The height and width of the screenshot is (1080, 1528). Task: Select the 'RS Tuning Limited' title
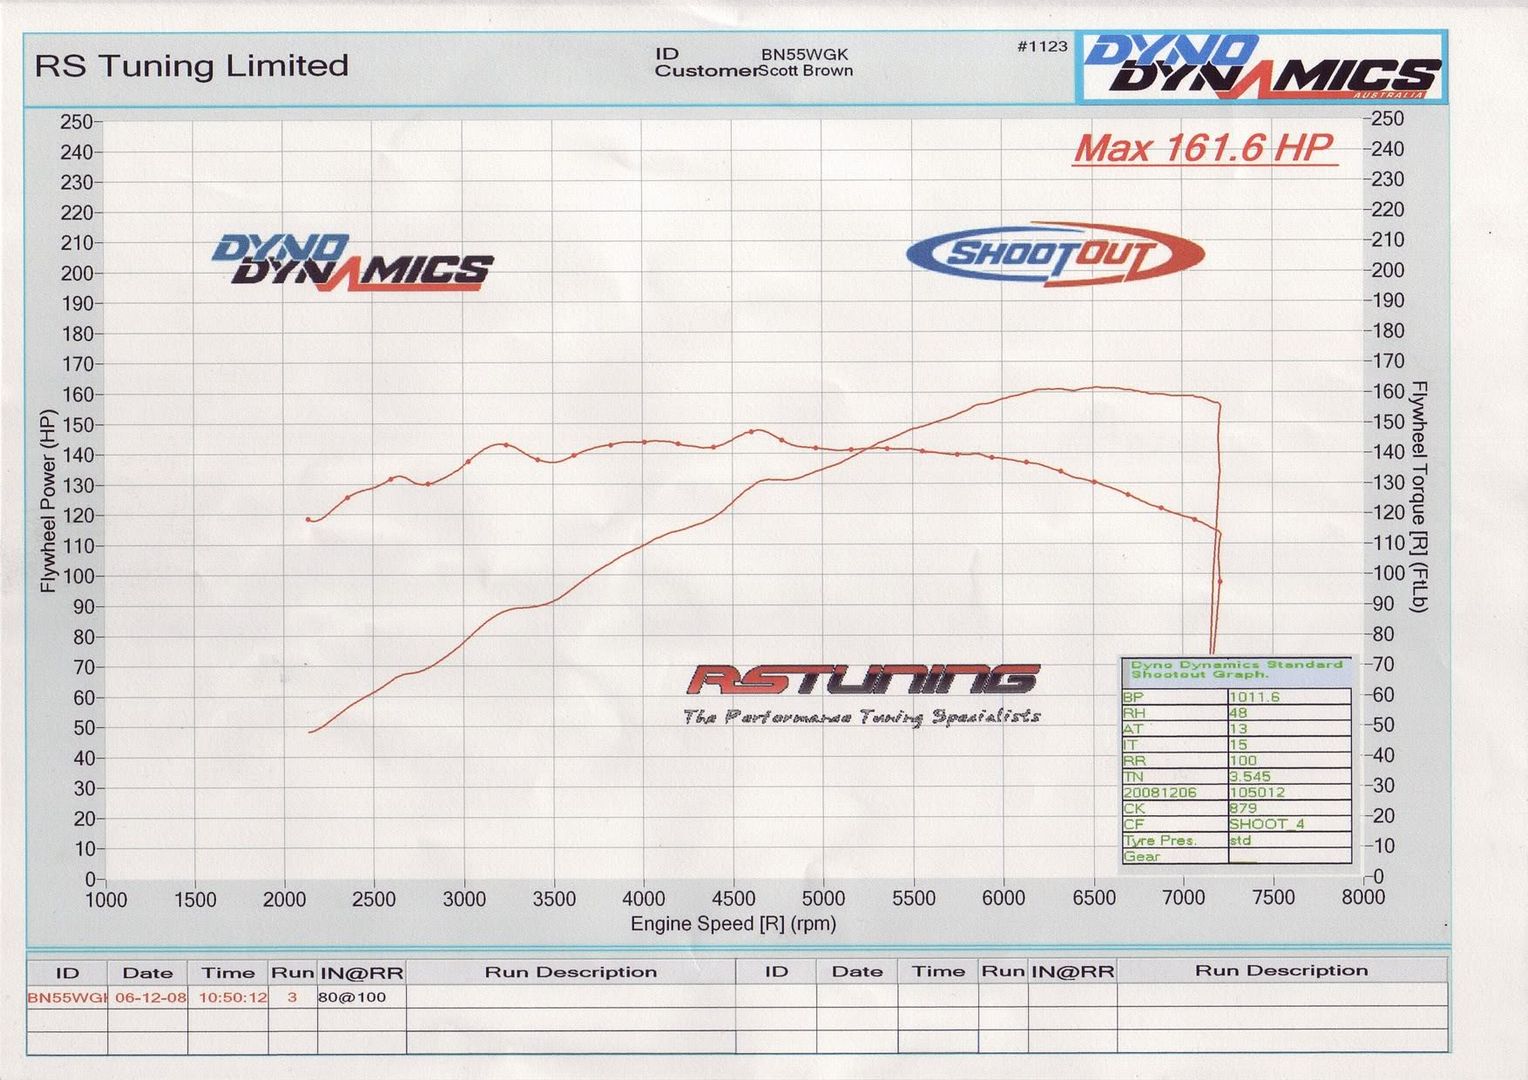point(191,66)
